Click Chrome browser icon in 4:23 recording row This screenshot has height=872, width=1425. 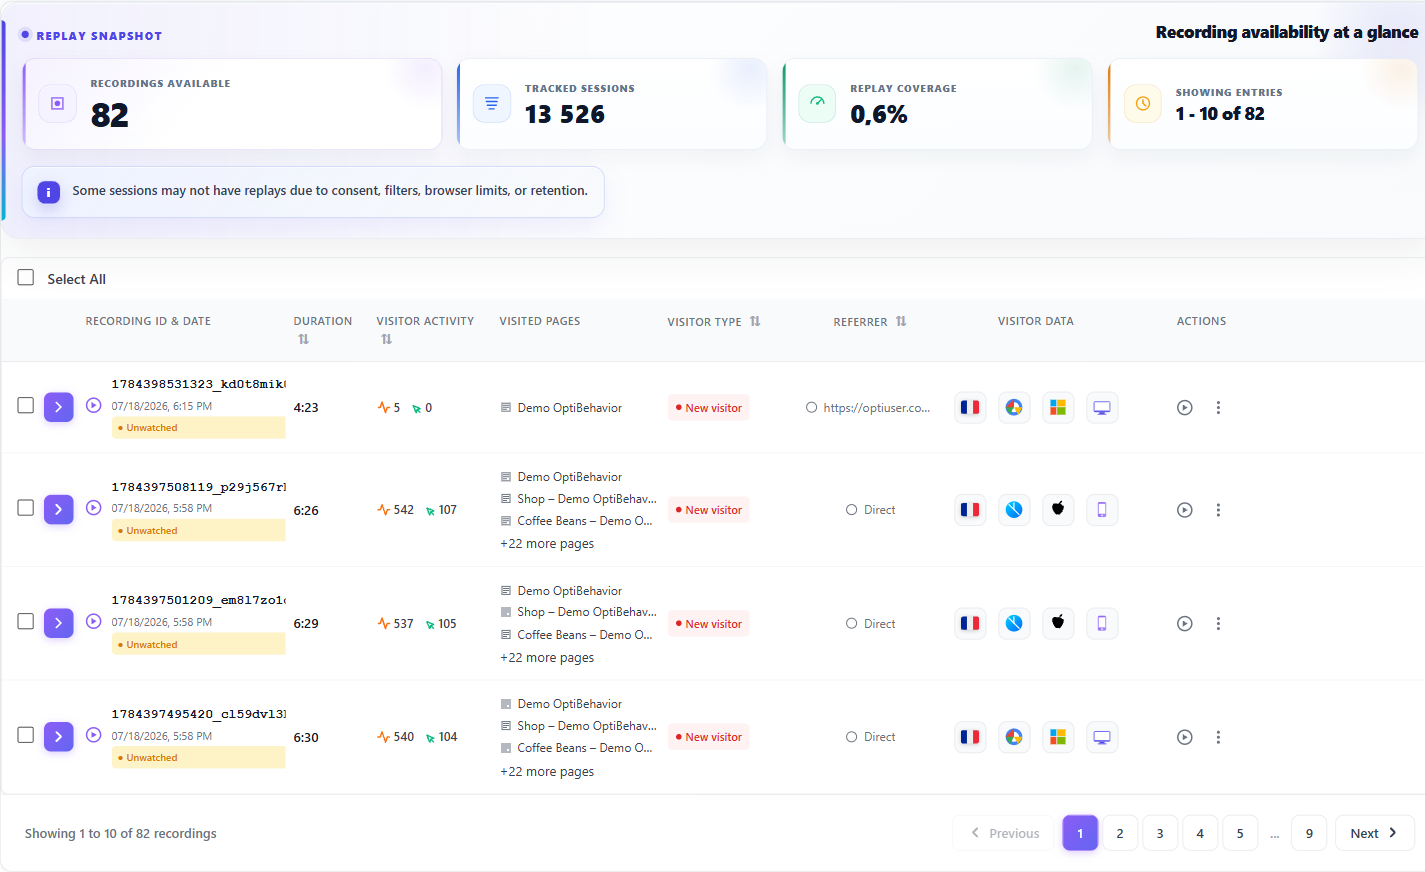1014,407
